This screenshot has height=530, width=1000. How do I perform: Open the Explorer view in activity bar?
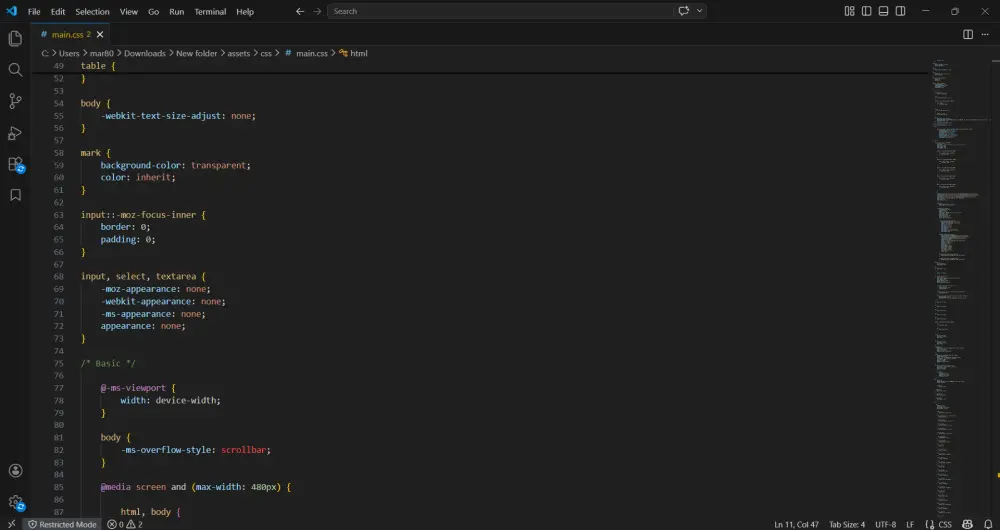point(15,38)
